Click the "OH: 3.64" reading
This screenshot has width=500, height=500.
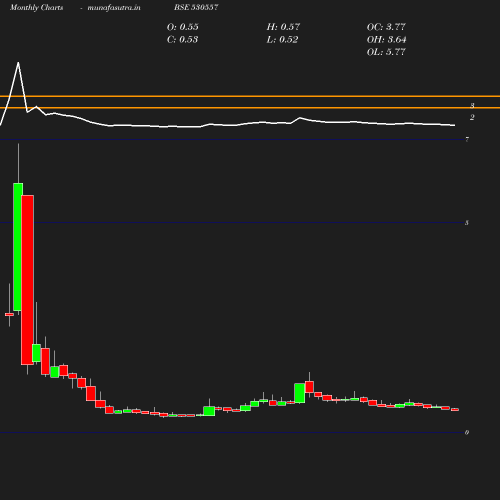click(386, 40)
